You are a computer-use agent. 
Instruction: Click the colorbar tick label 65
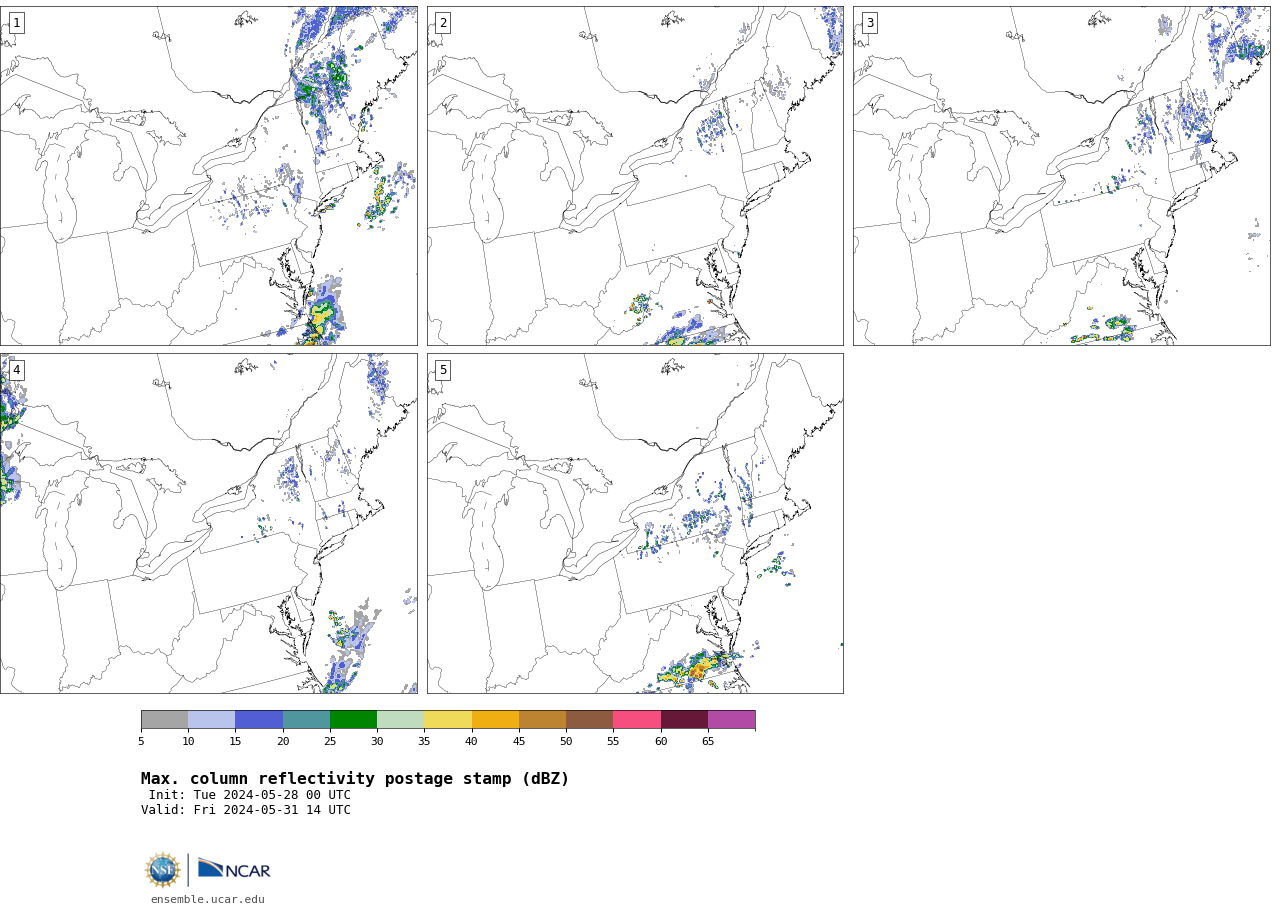click(x=708, y=741)
